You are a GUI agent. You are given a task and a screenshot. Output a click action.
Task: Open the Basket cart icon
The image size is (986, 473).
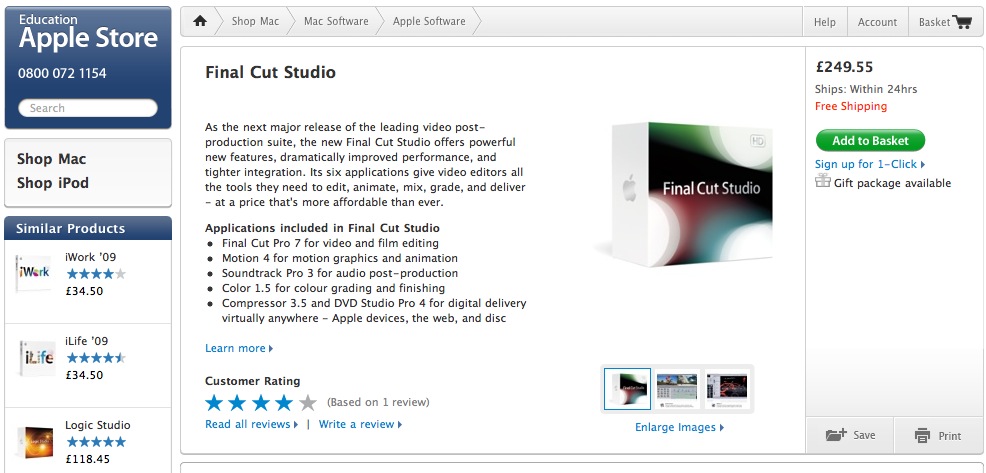click(962, 22)
